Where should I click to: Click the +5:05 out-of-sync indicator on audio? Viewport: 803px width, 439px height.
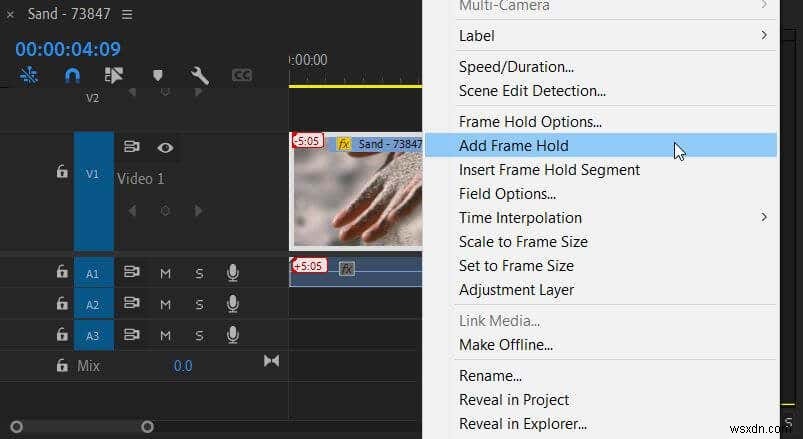point(309,265)
